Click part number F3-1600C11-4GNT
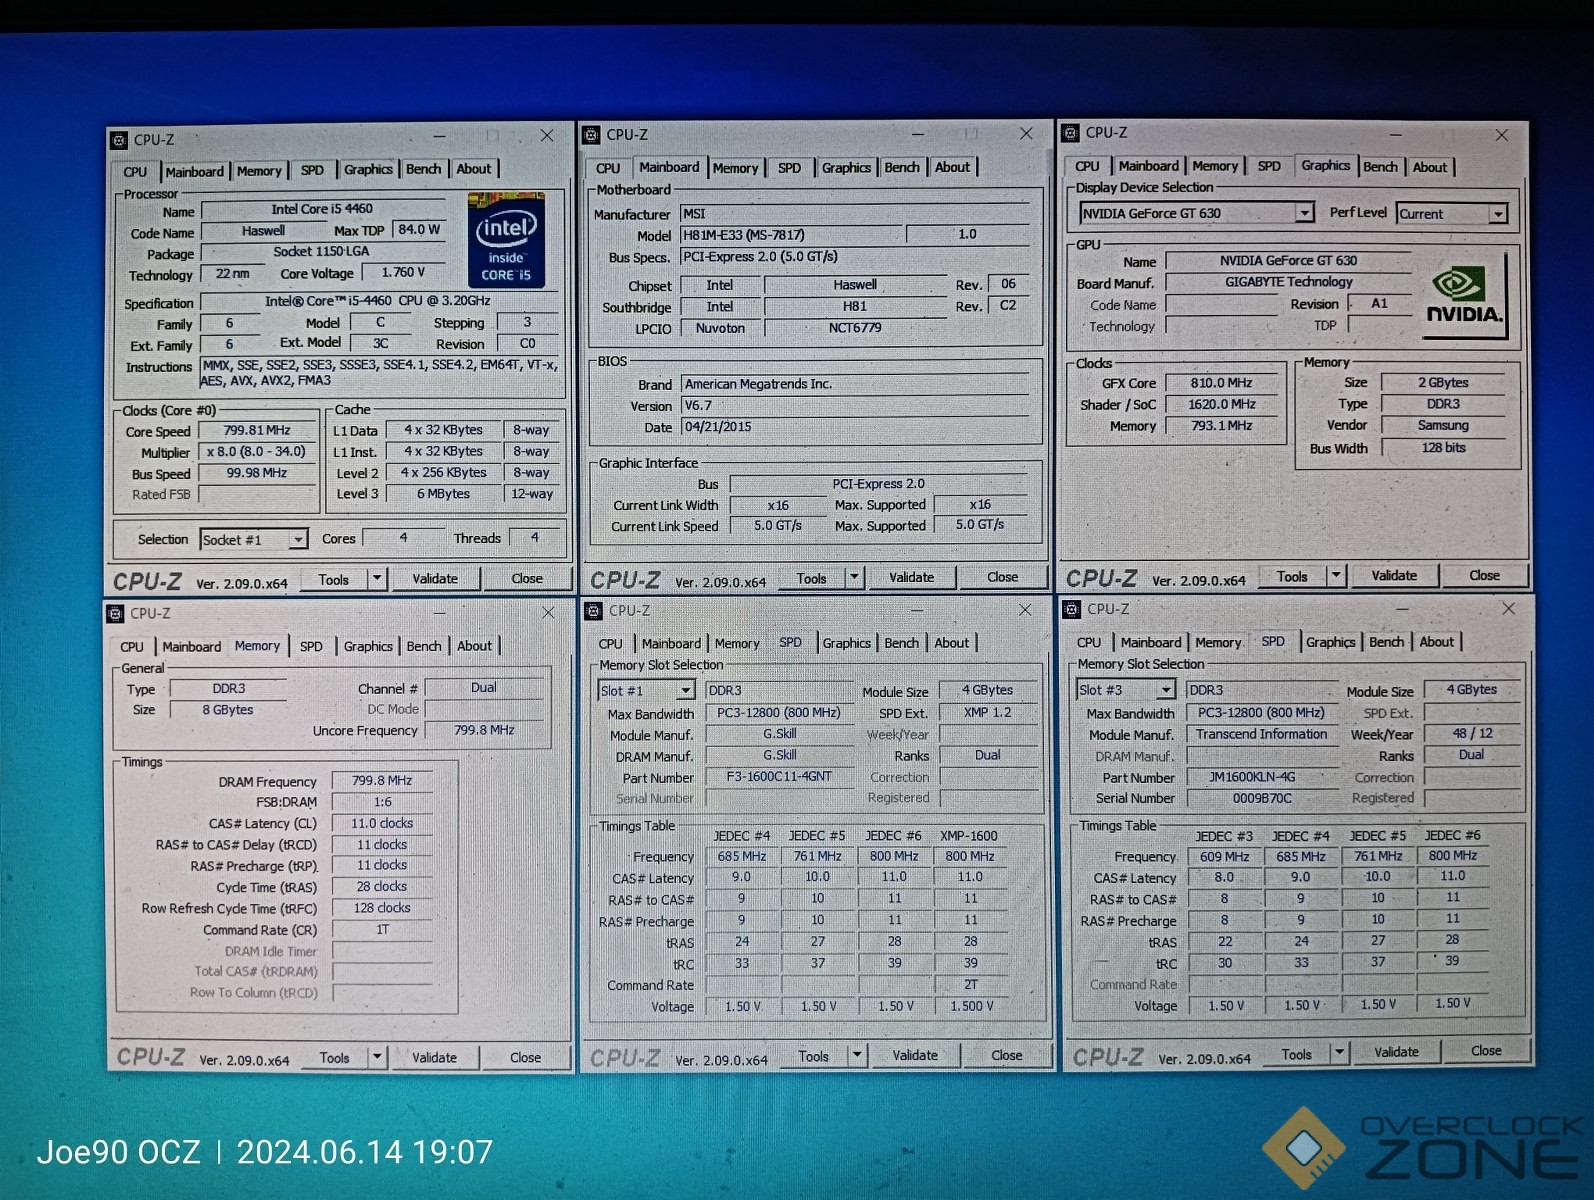Viewport: 1594px width, 1200px height. pos(779,777)
